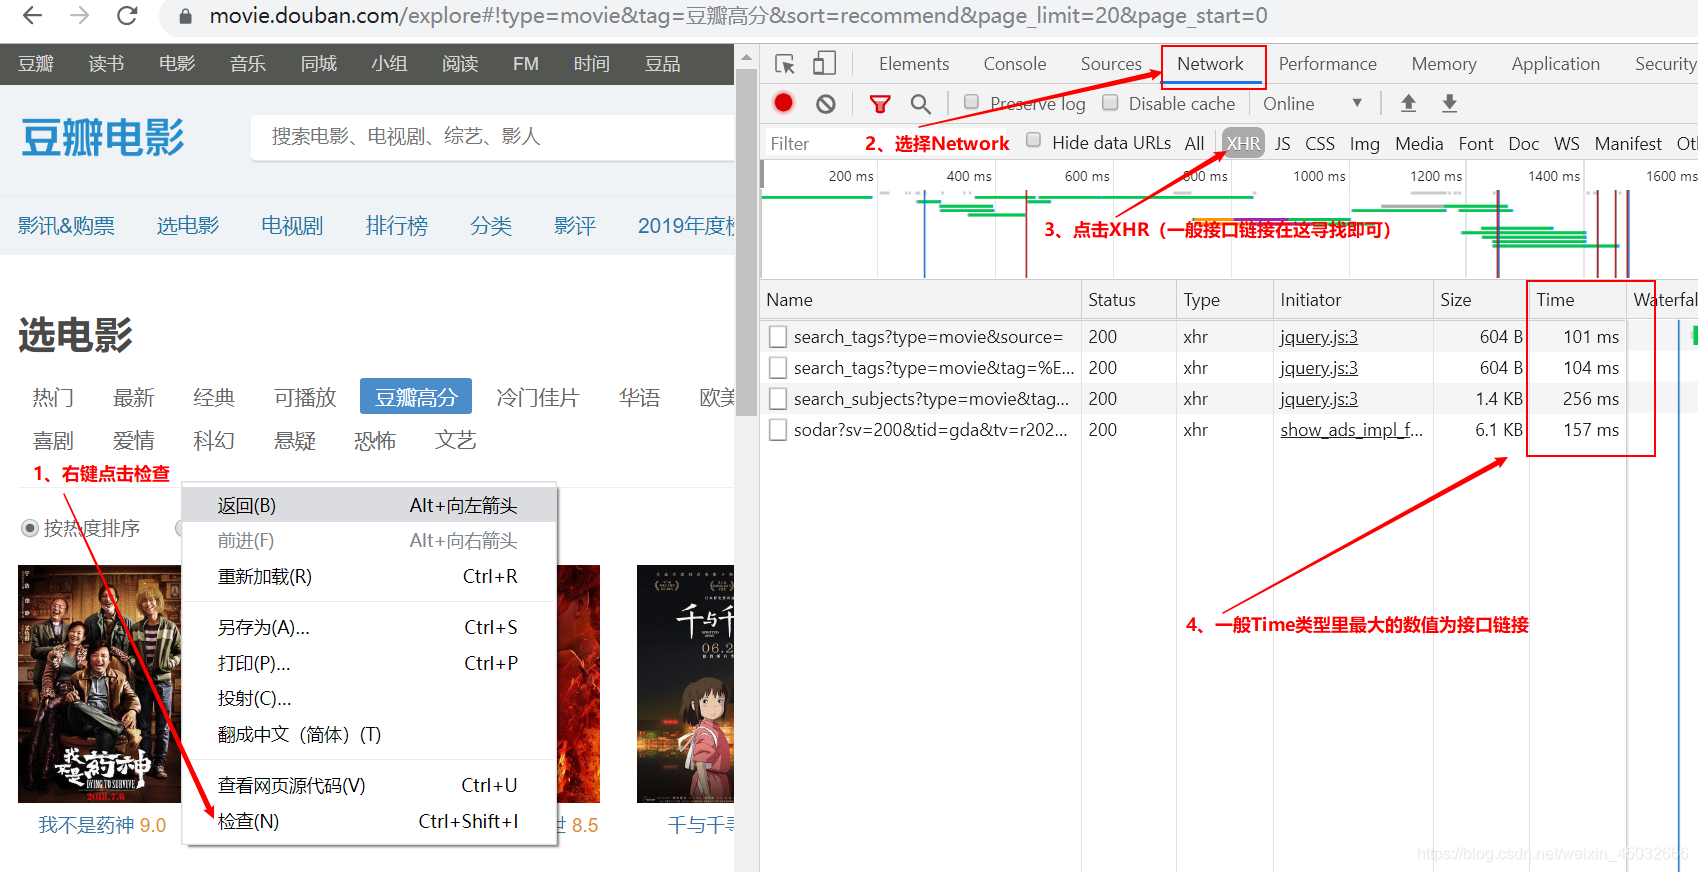Click the Media filter type

(1419, 143)
